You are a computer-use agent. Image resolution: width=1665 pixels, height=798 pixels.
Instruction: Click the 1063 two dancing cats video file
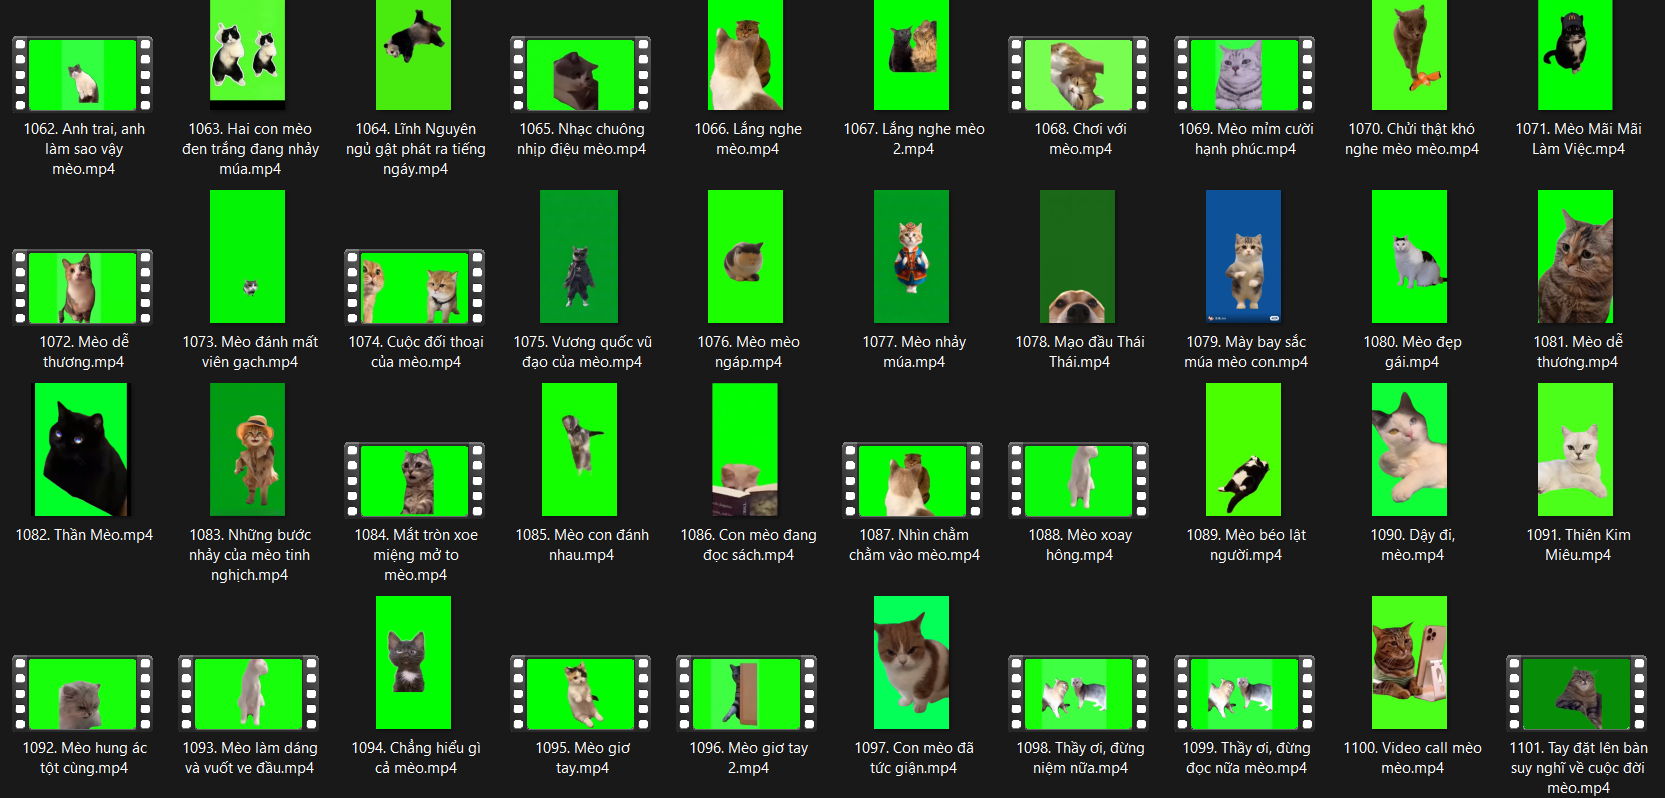(247, 54)
